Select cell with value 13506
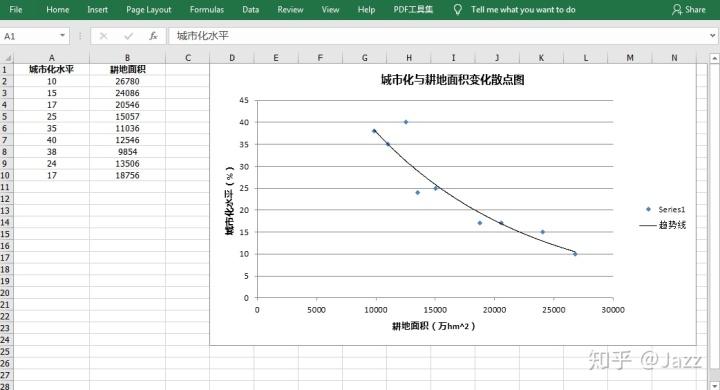Viewport: 720px width, 390px height. pyautogui.click(x=127, y=164)
